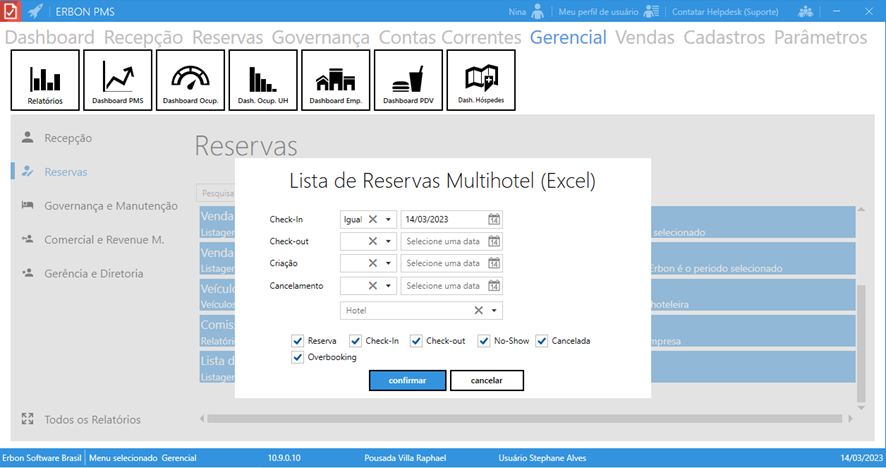Image resolution: width=886 pixels, height=468 pixels.
Task: Switch to the Governança main tab
Action: click(322, 37)
